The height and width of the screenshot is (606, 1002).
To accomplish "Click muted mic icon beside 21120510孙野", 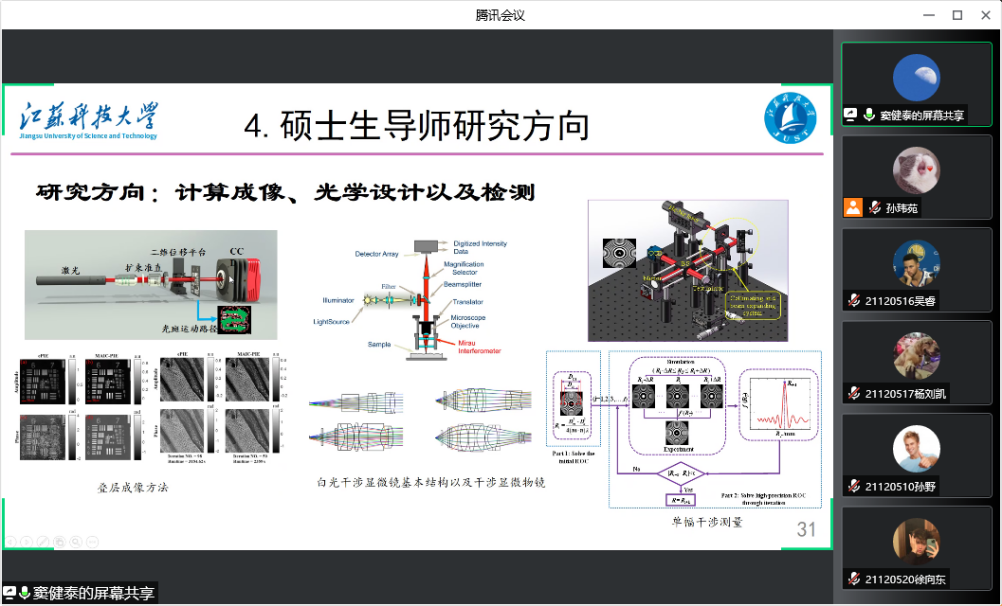I will coord(853,486).
